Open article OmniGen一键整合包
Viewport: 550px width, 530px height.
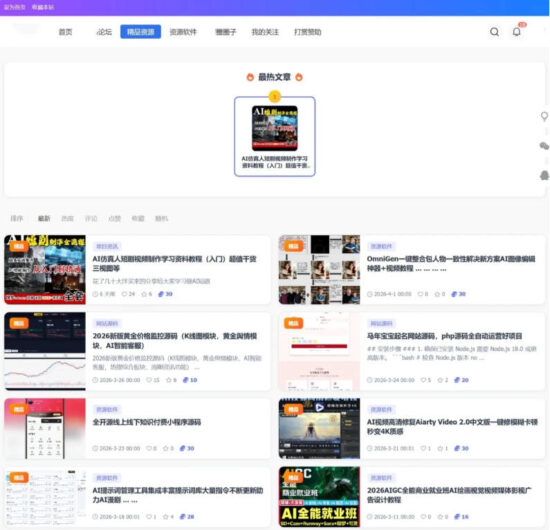point(451,263)
